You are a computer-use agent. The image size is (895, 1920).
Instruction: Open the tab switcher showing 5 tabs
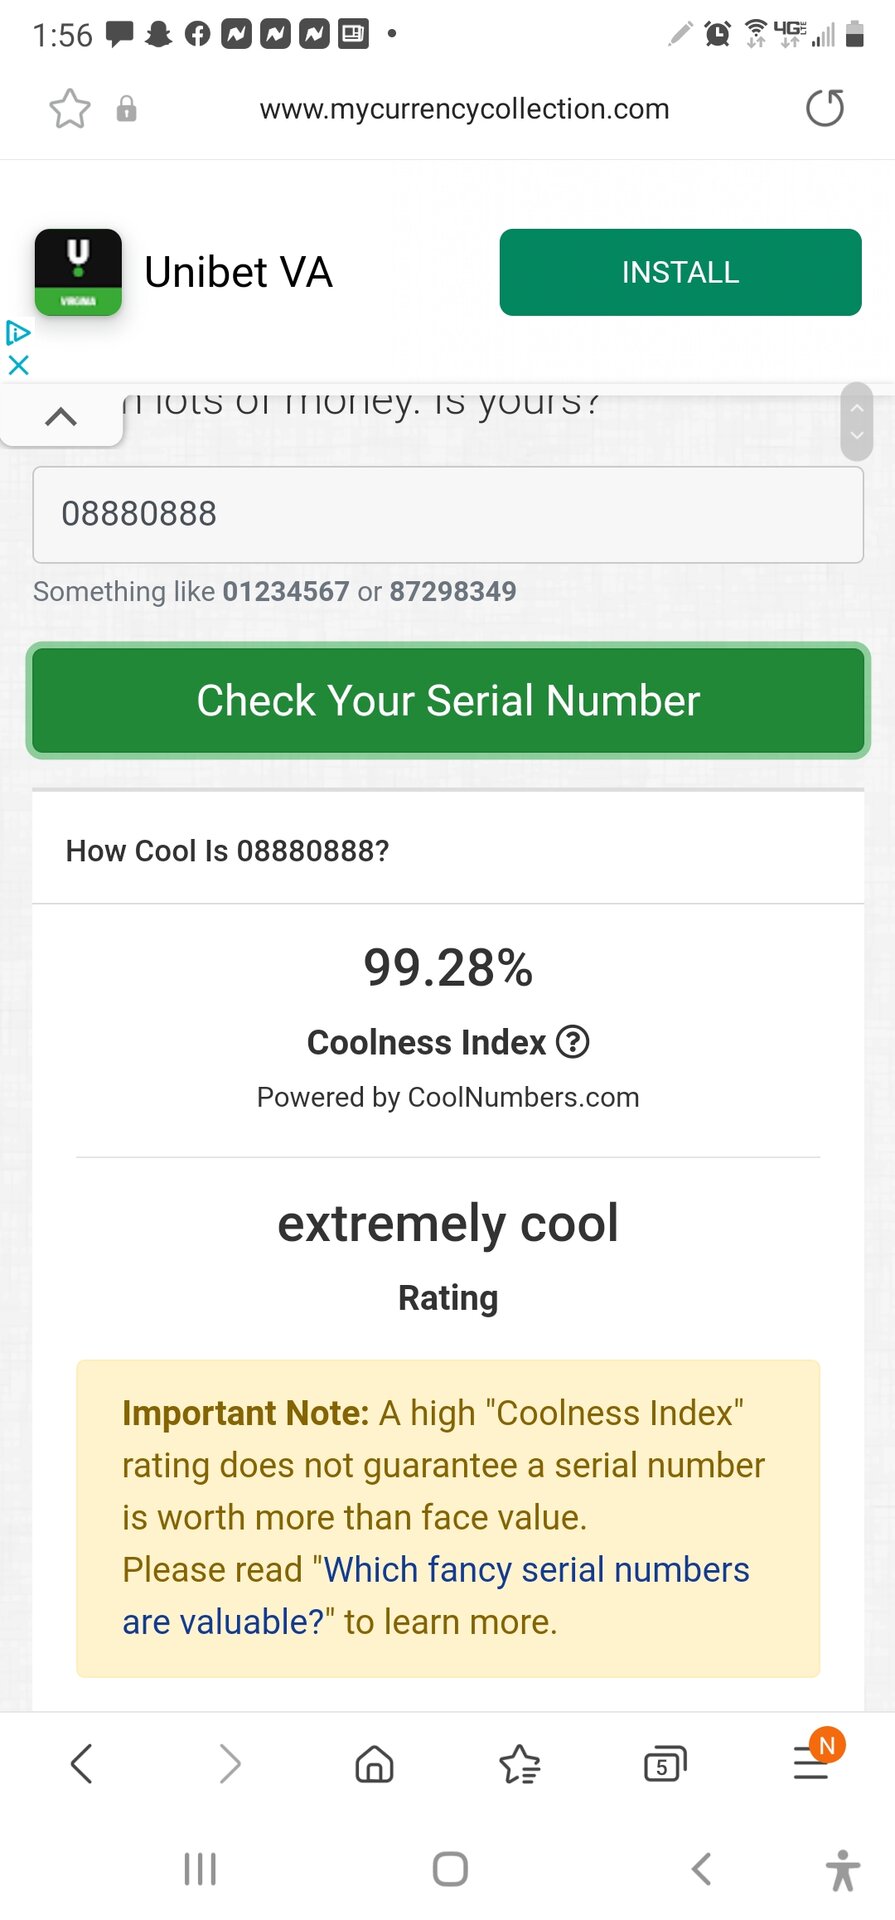pos(665,1764)
